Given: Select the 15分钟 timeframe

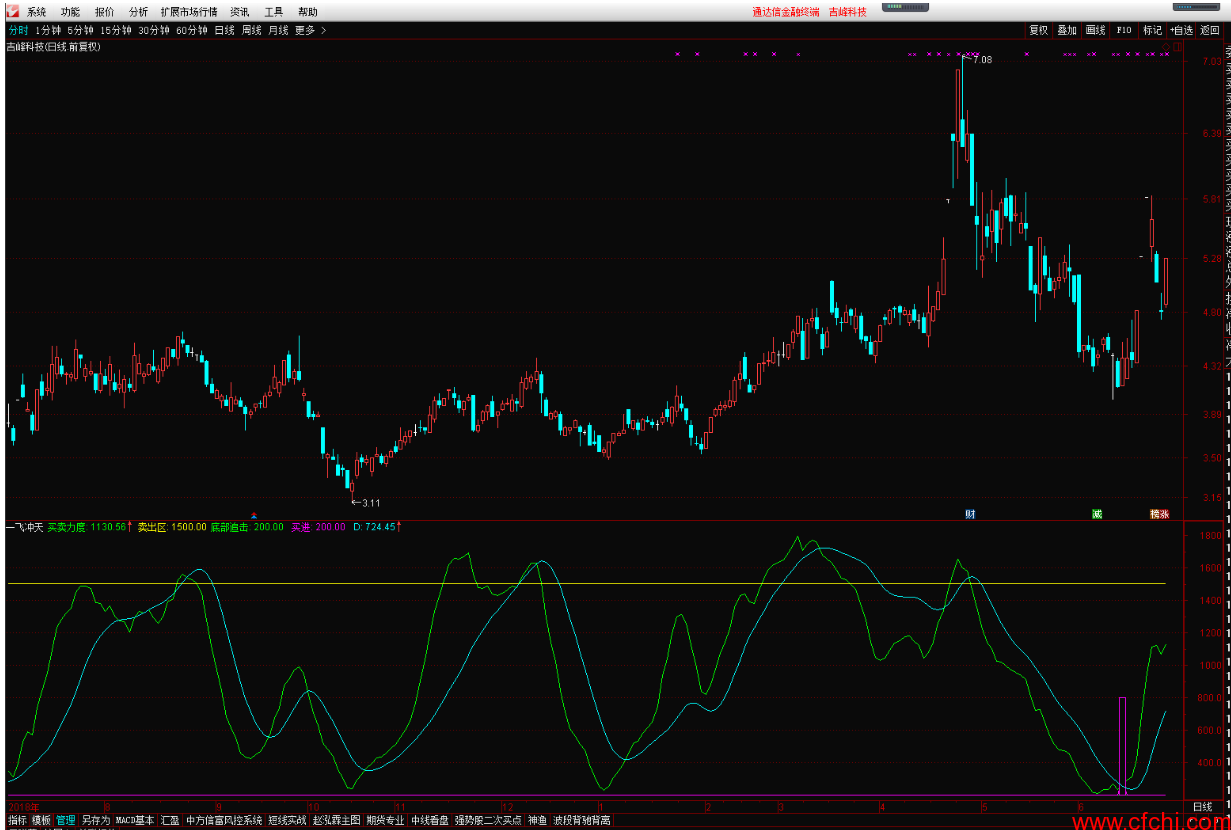Looking at the screenshot, I should pos(116,30).
